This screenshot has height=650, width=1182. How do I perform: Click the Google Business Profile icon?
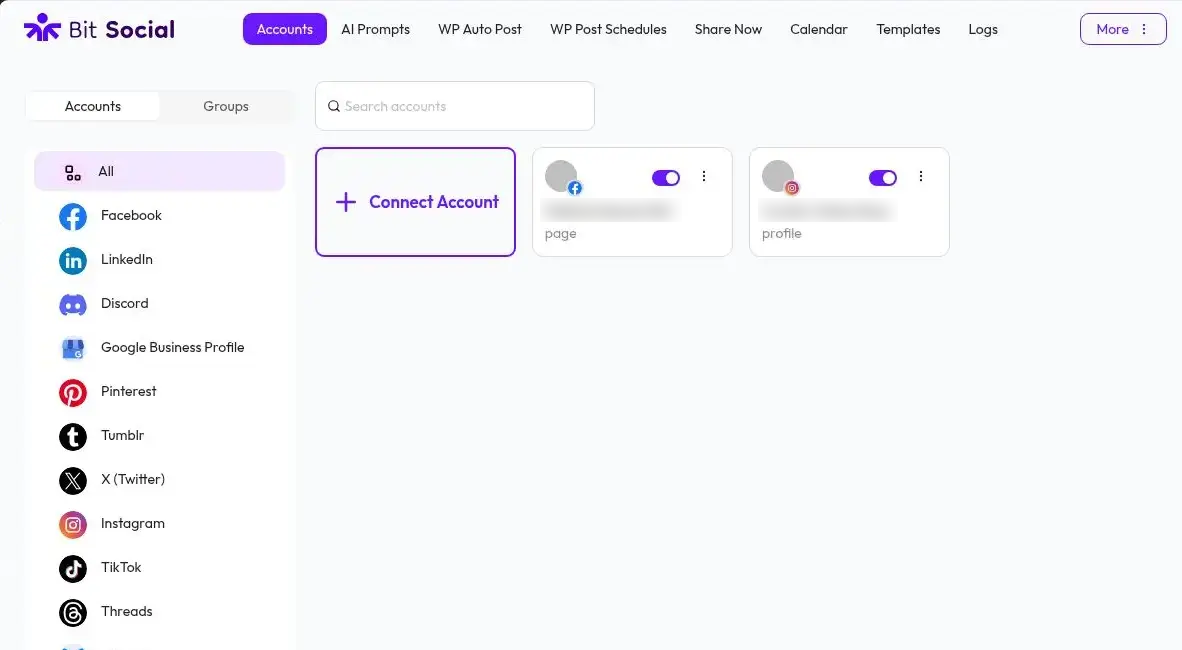click(73, 348)
